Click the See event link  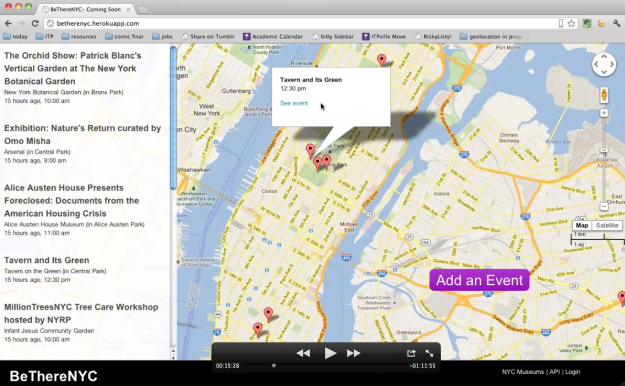pyautogui.click(x=294, y=103)
